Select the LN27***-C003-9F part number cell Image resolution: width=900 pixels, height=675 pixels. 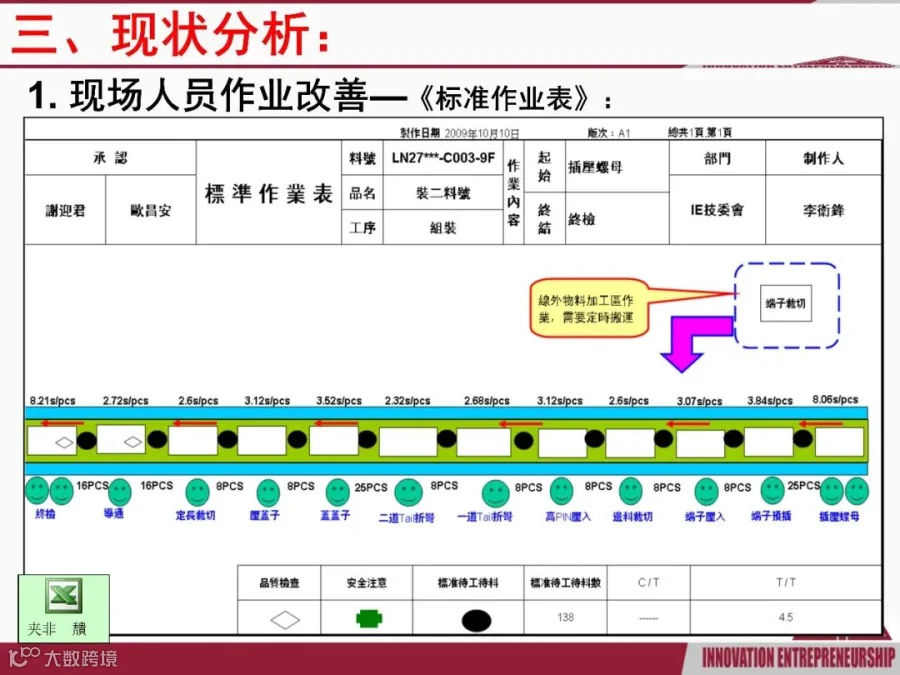tap(443, 158)
